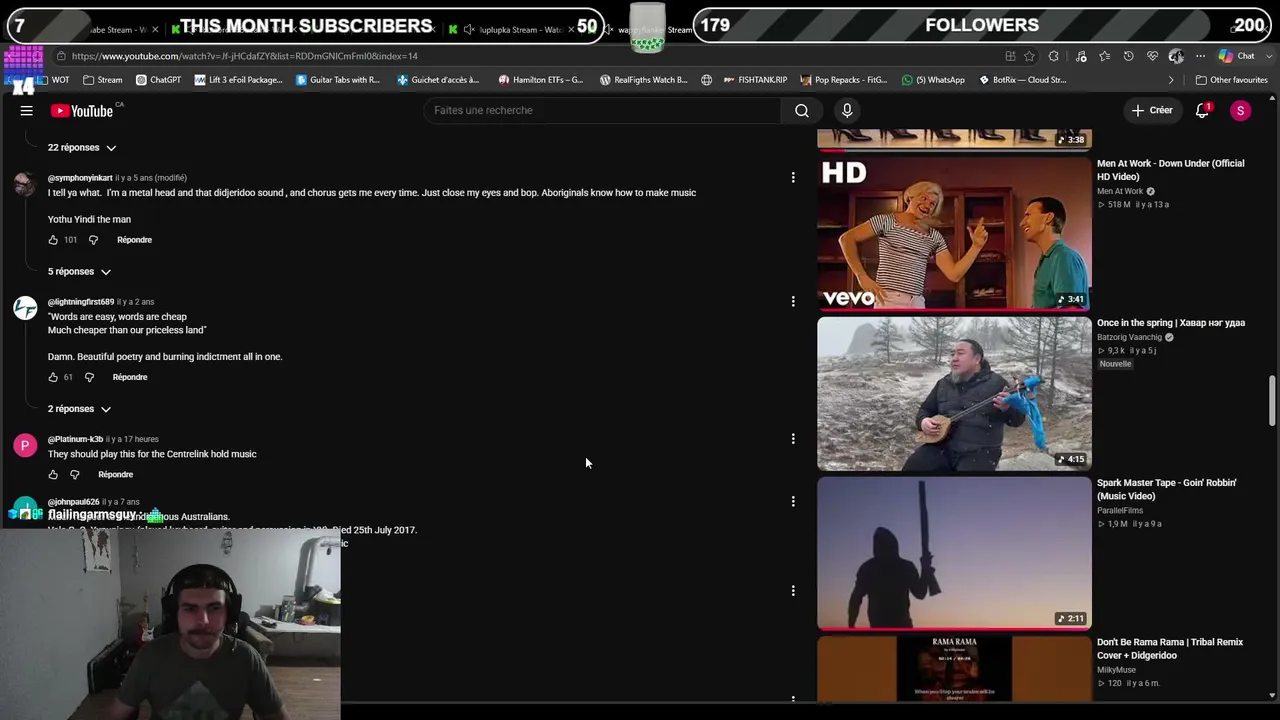This screenshot has width=1280, height=720.
Task: Like the comment by @symphonyinkart
Action: [x=53, y=240]
